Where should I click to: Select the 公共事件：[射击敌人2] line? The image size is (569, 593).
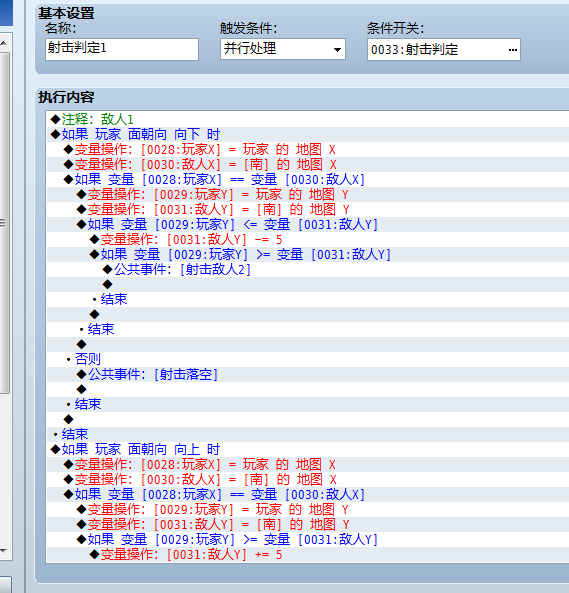pyautogui.click(x=307, y=269)
